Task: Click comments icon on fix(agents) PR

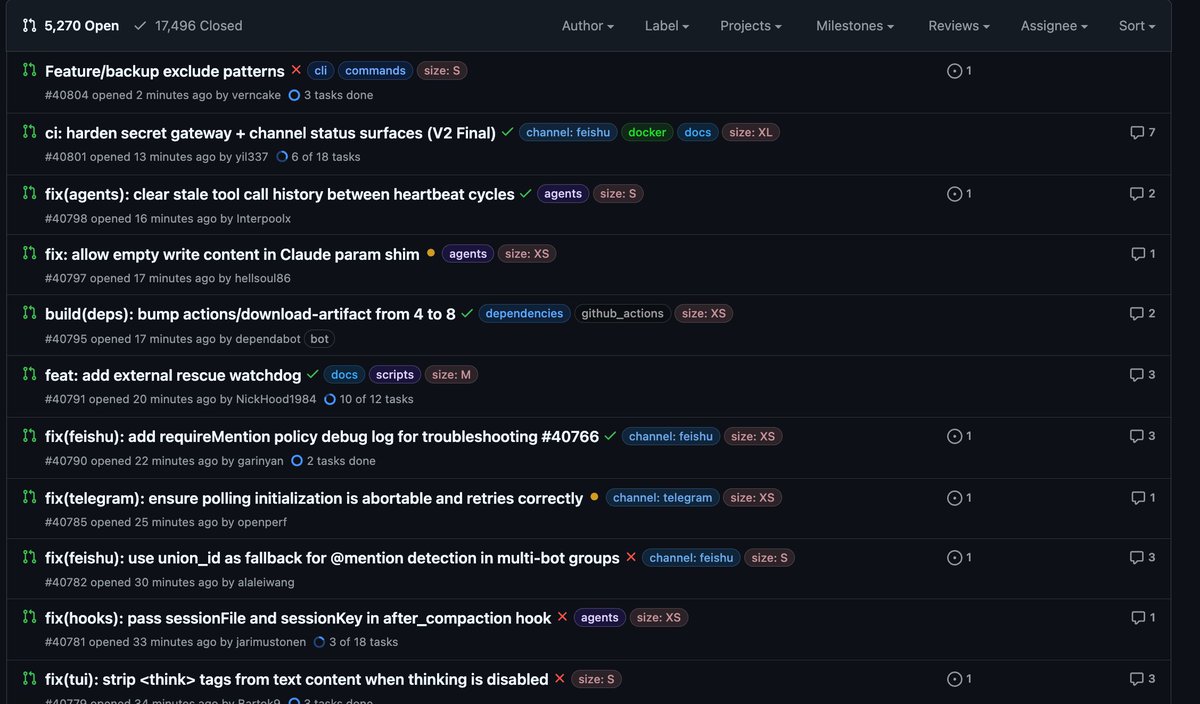Action: (x=1143, y=194)
